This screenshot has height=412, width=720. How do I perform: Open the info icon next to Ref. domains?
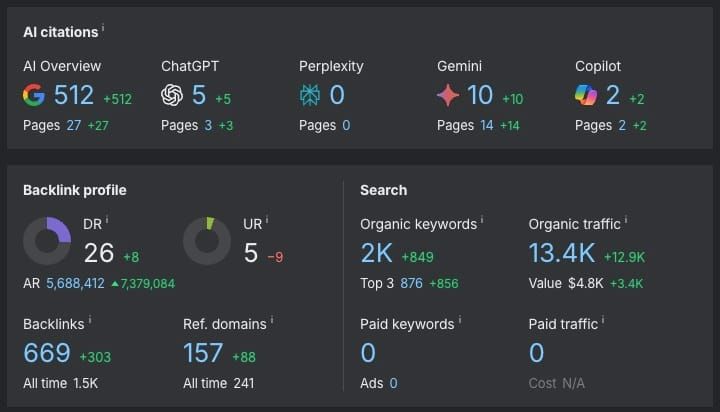[x=274, y=321]
